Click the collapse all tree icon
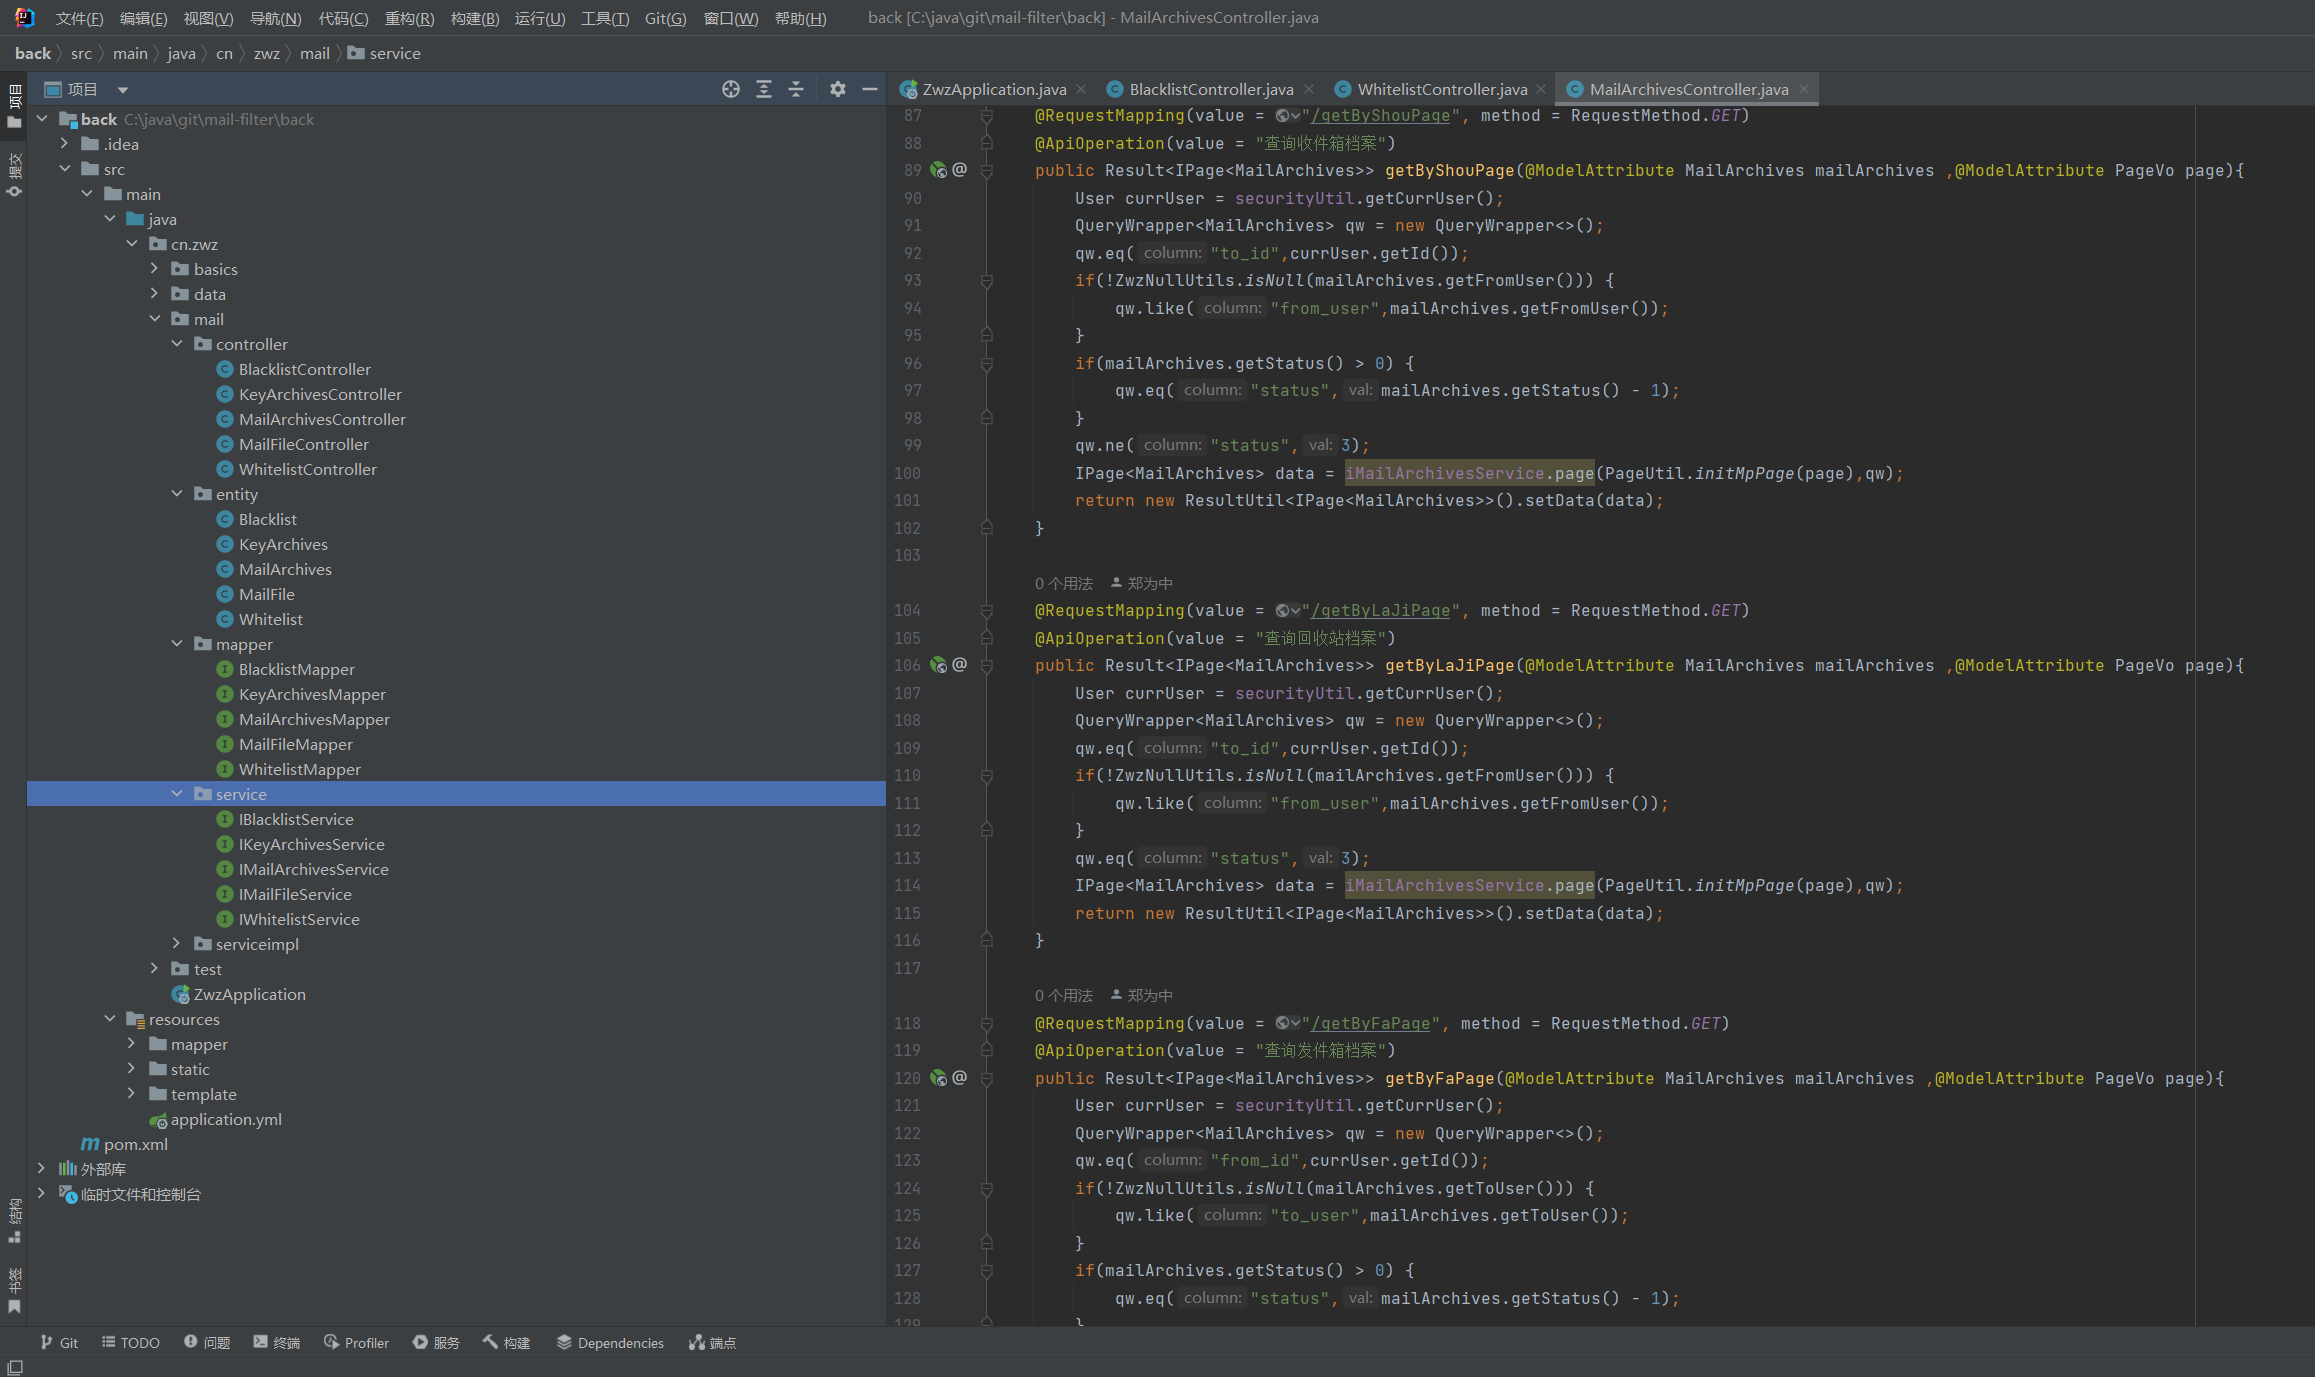This screenshot has height=1377, width=2315. tap(796, 89)
